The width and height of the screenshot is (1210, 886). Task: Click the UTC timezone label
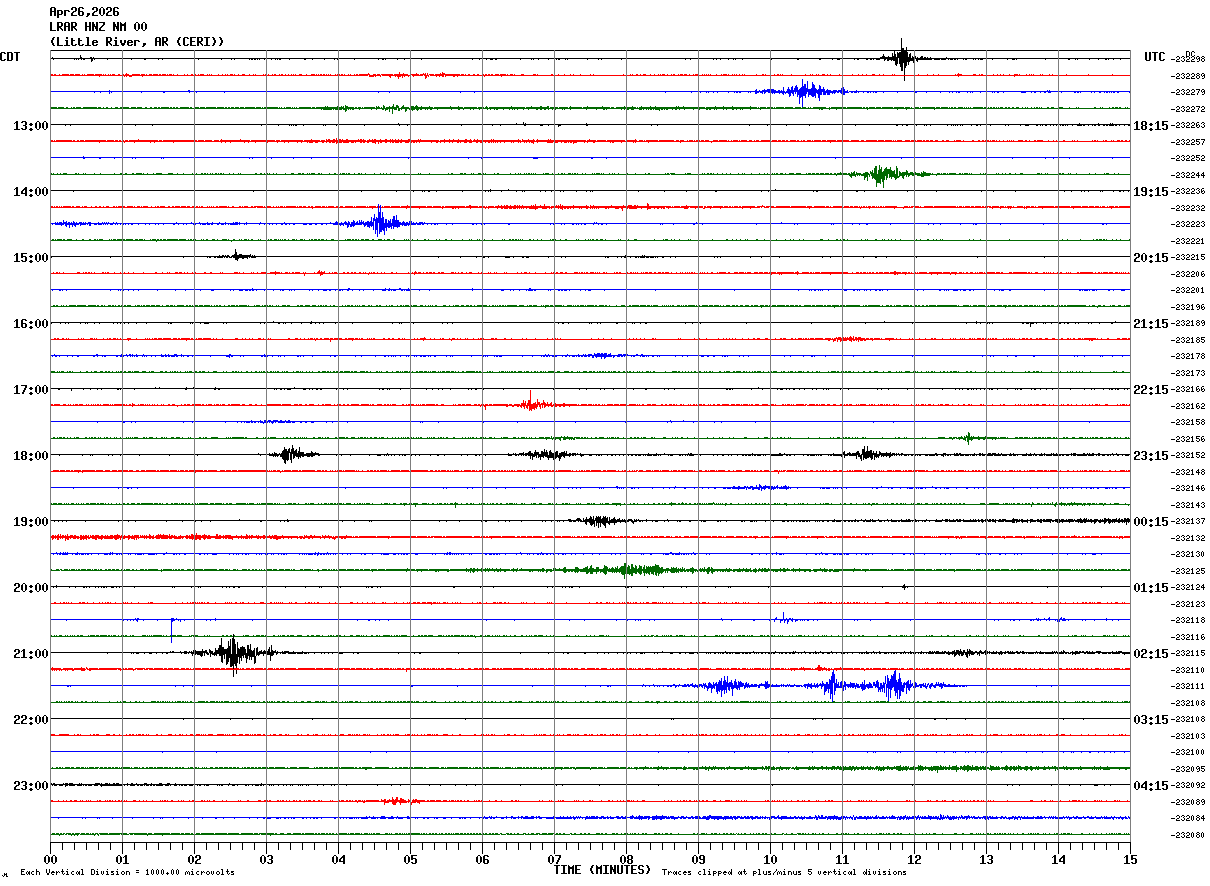click(1155, 57)
